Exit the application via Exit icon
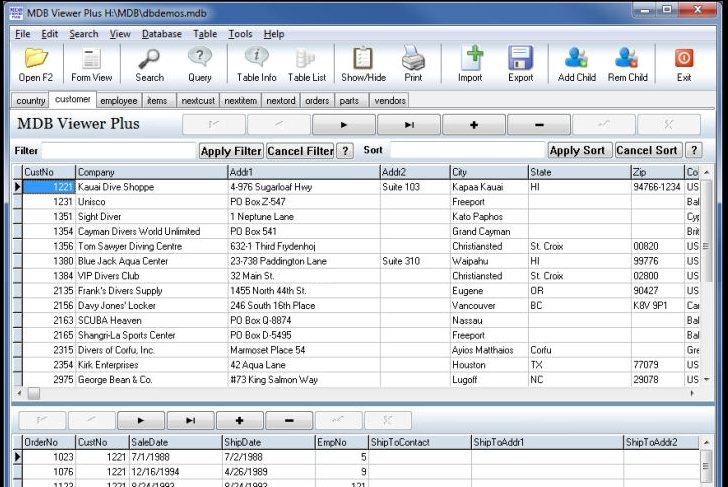Screen dimensions: 728x487 coord(684,65)
